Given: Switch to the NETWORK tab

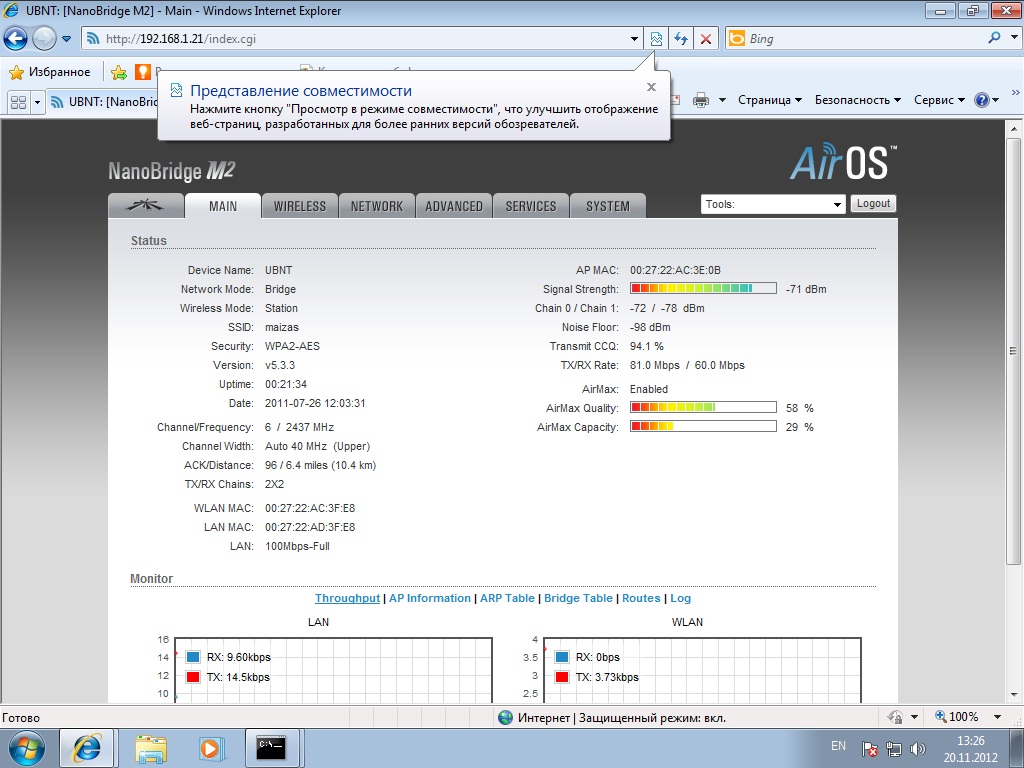Looking at the screenshot, I should tap(377, 206).
